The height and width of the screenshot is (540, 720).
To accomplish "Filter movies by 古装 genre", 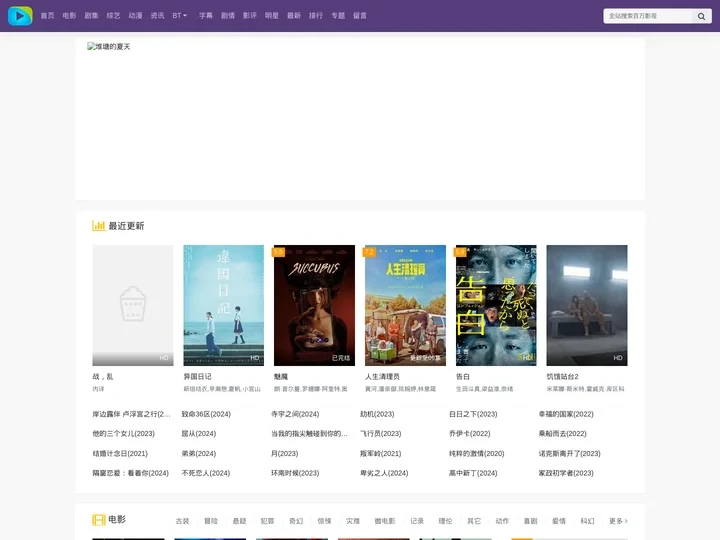I will tap(182, 521).
